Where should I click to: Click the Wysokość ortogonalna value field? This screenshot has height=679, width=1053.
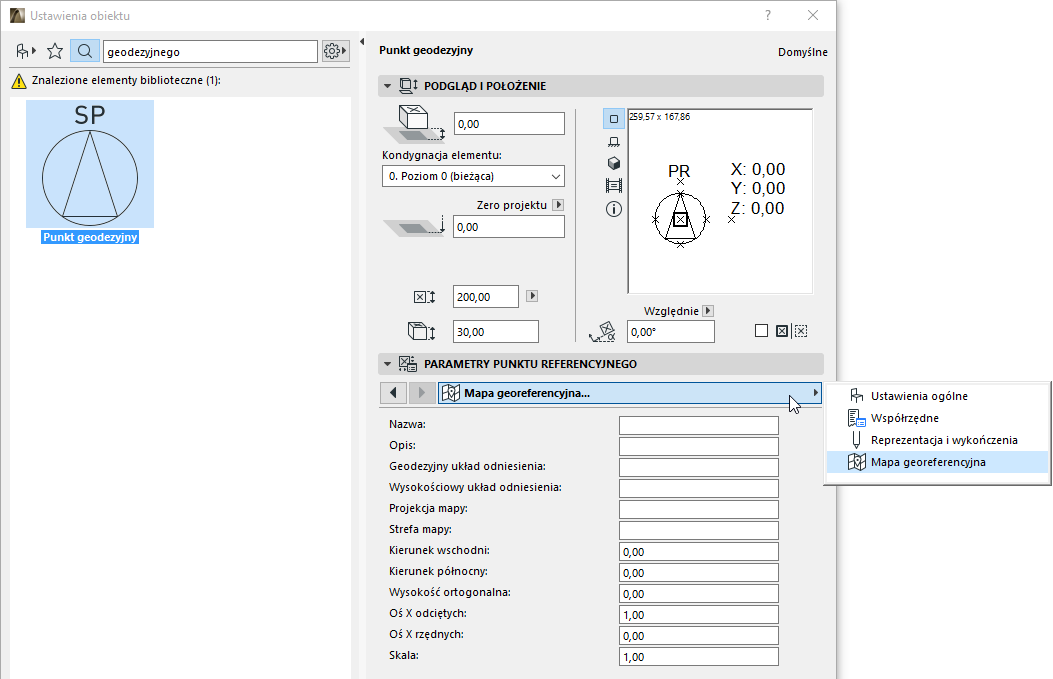coord(698,593)
